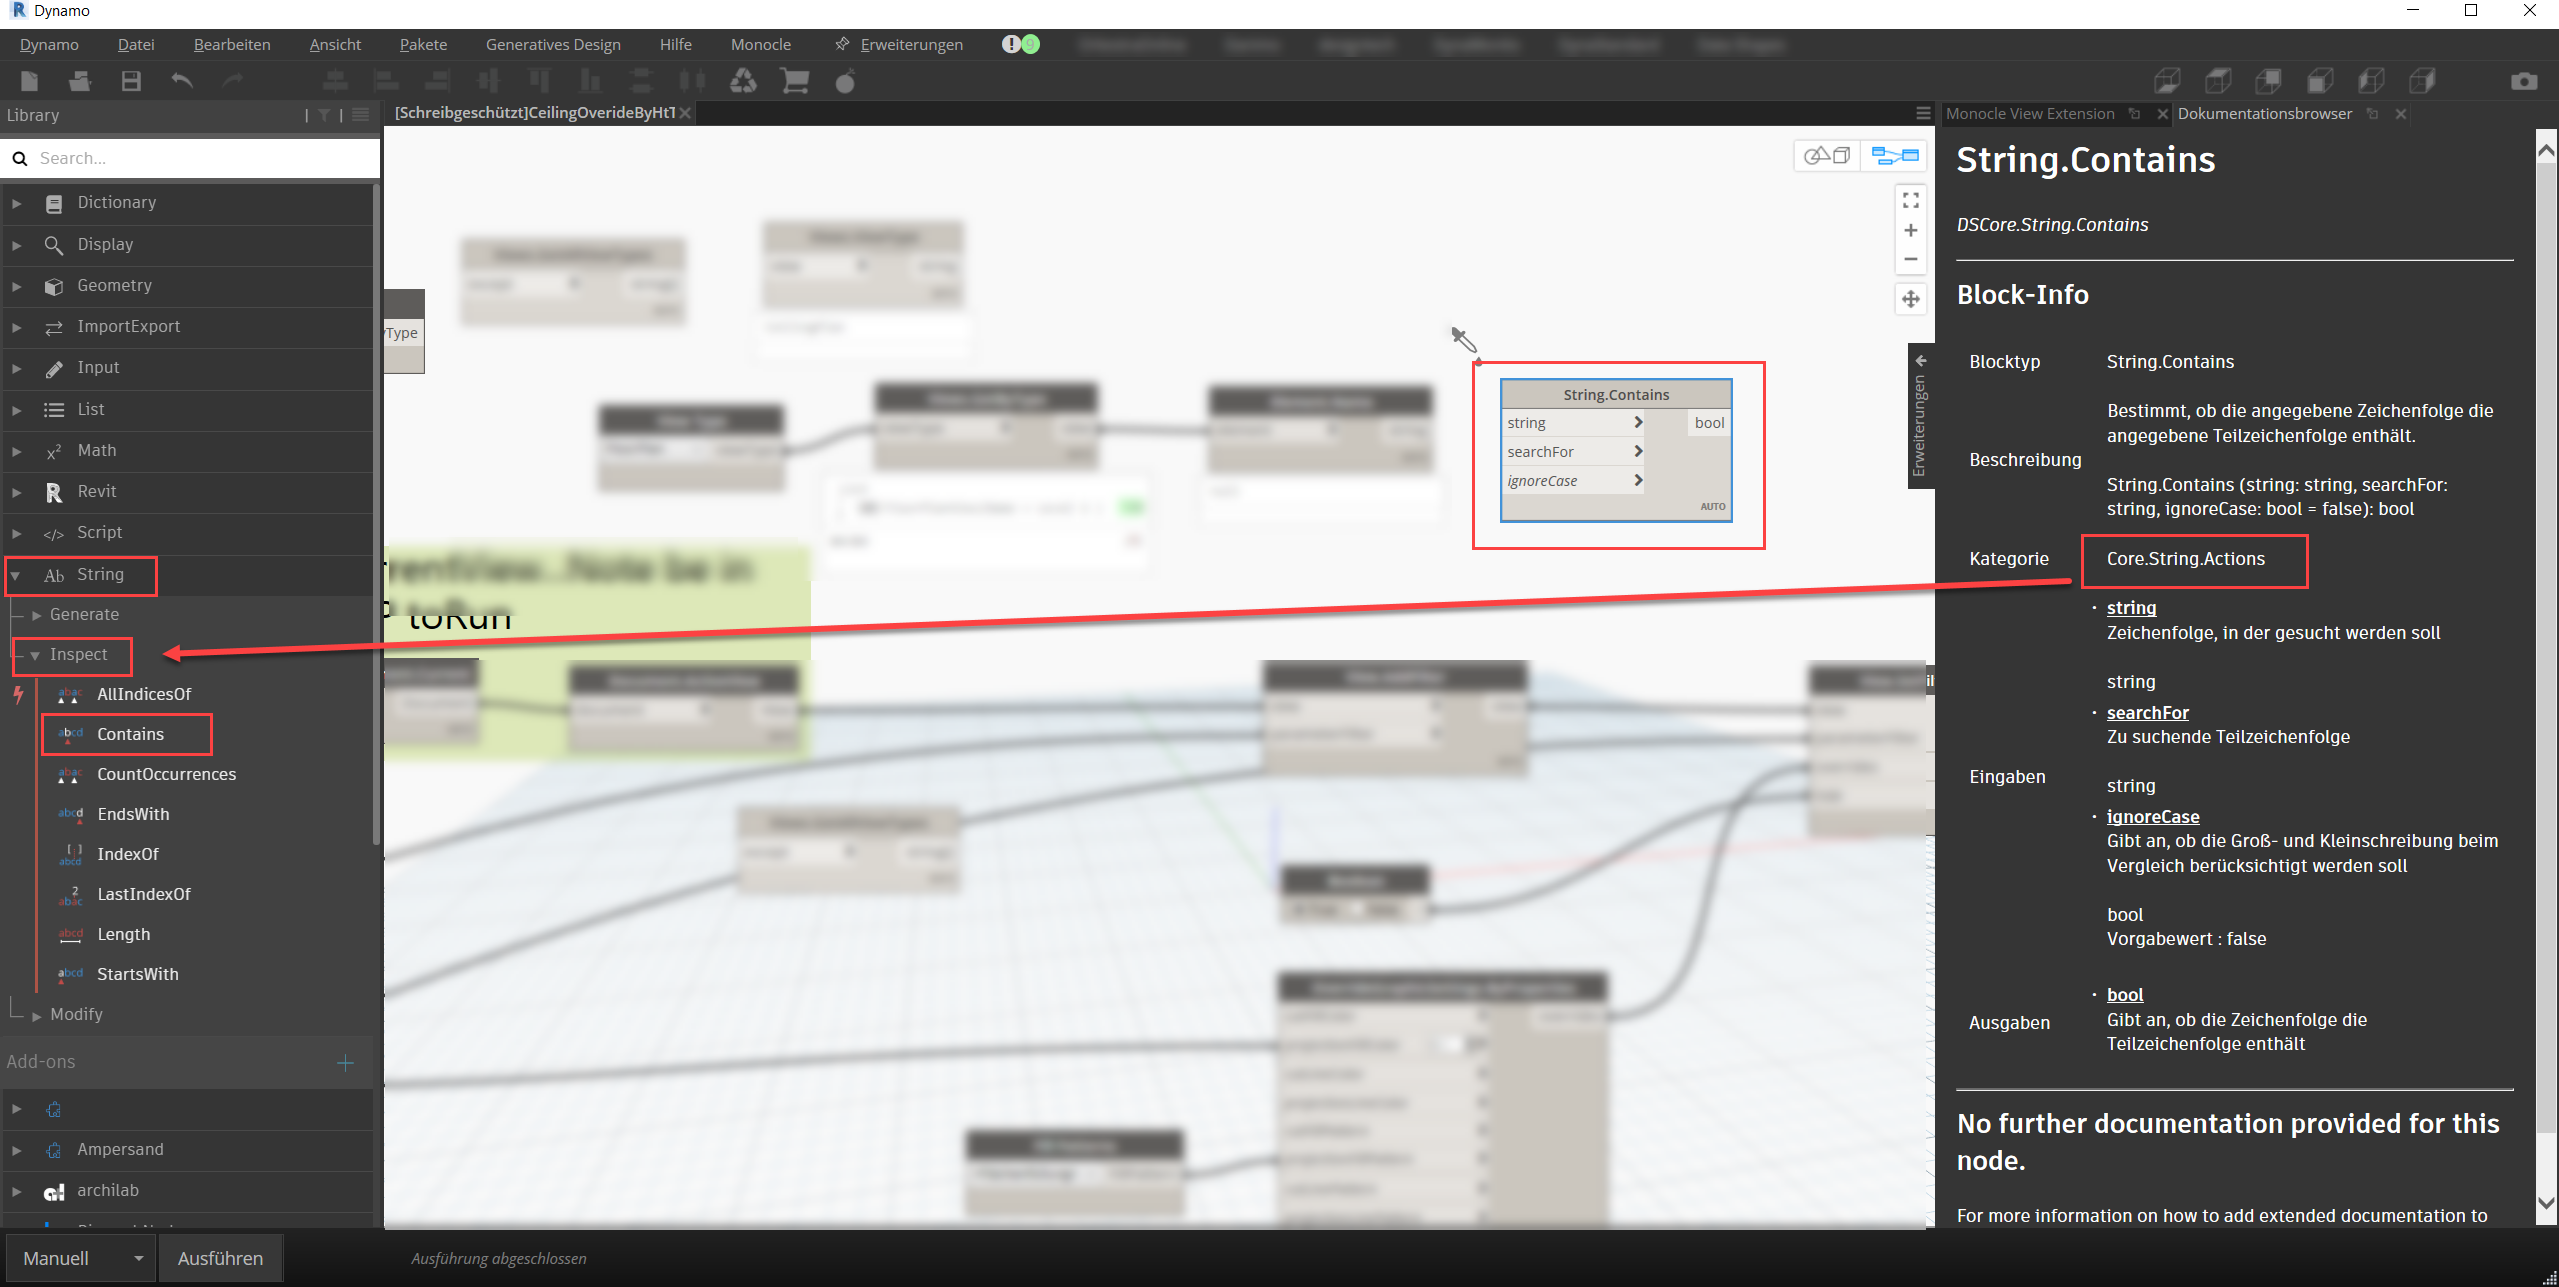2559x1287 pixels.
Task: Click the recycle cleanup icon in toolbar
Action: tap(743, 81)
